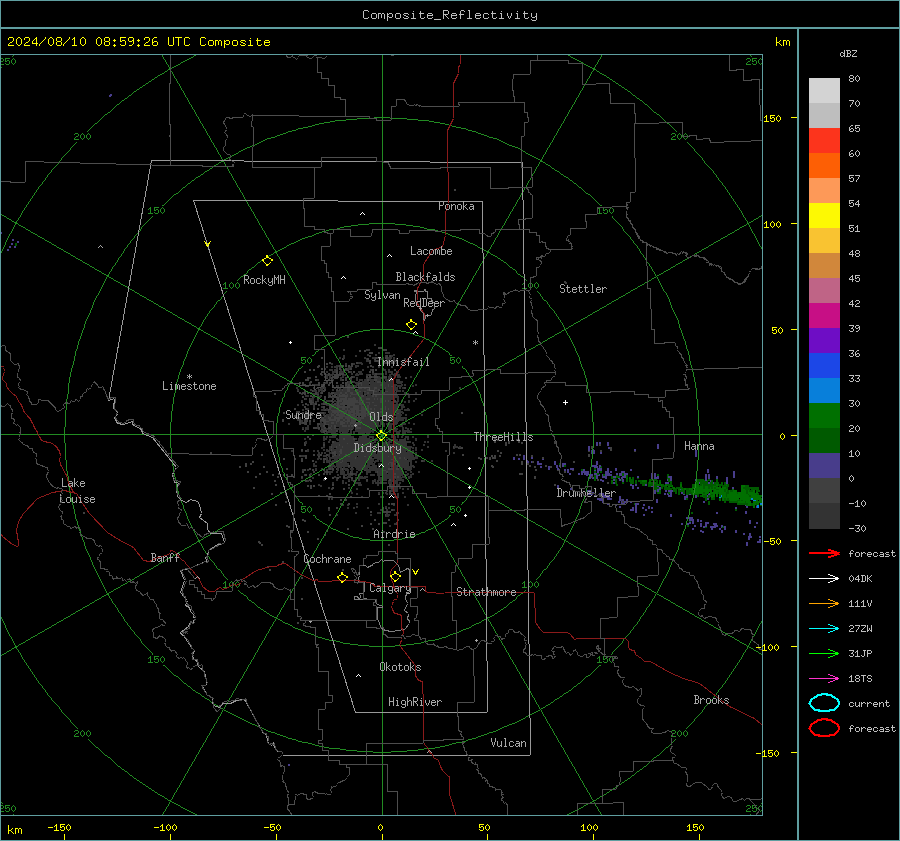Click the Cochrane town label

click(x=327, y=559)
